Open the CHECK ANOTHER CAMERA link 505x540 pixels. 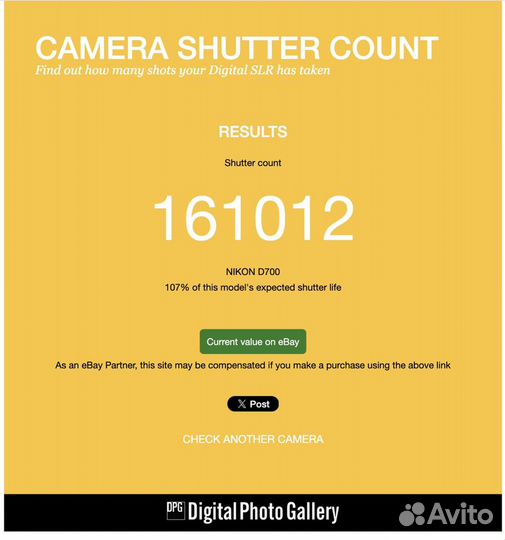[253, 439]
